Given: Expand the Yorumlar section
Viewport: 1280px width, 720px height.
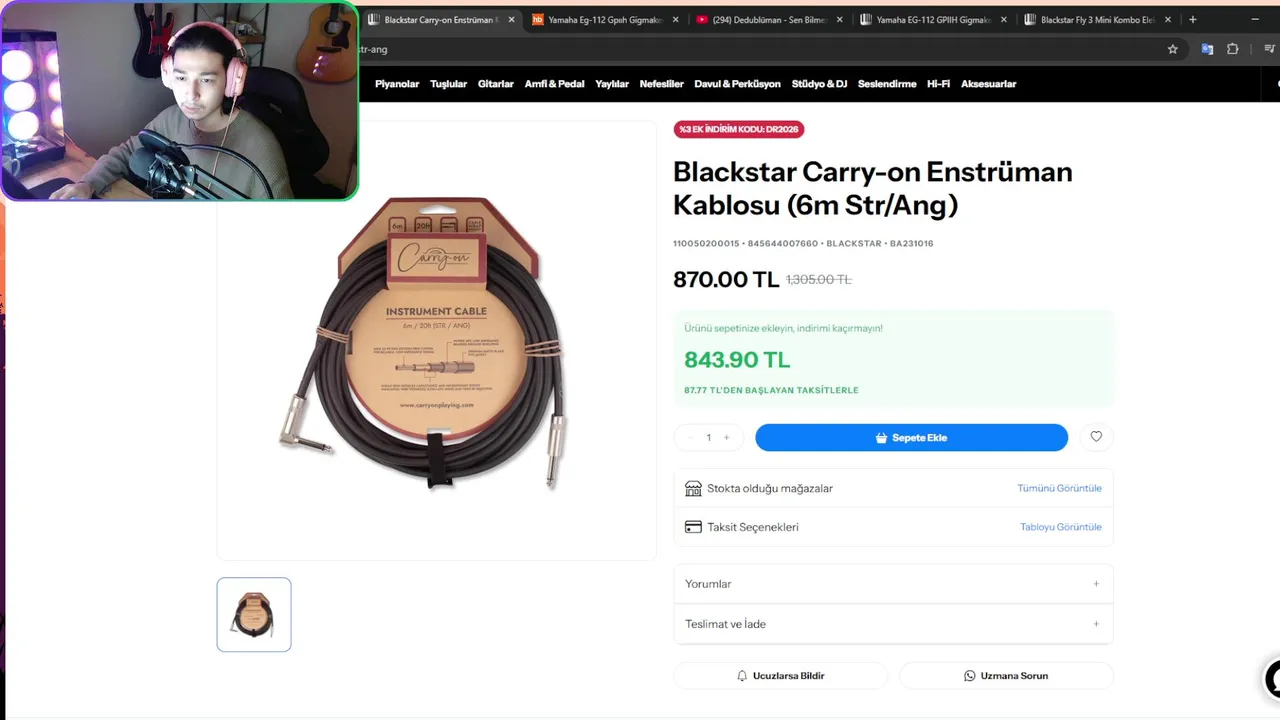Looking at the screenshot, I should pos(893,584).
